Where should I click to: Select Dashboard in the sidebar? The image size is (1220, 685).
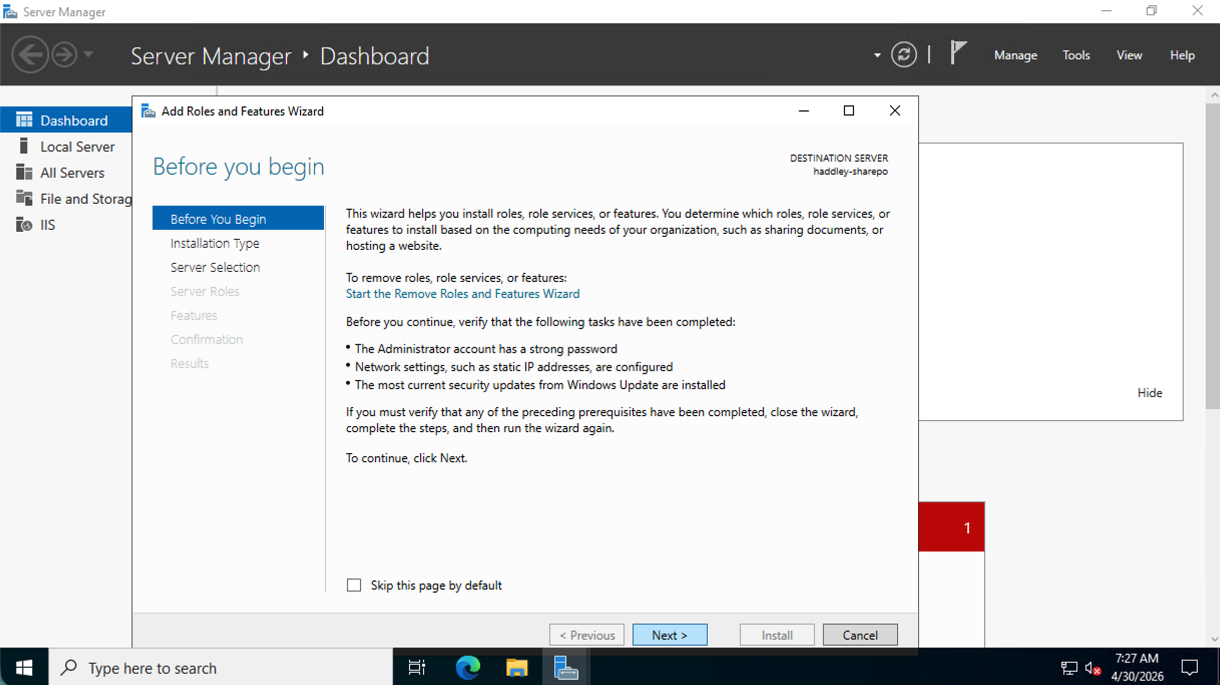66,120
